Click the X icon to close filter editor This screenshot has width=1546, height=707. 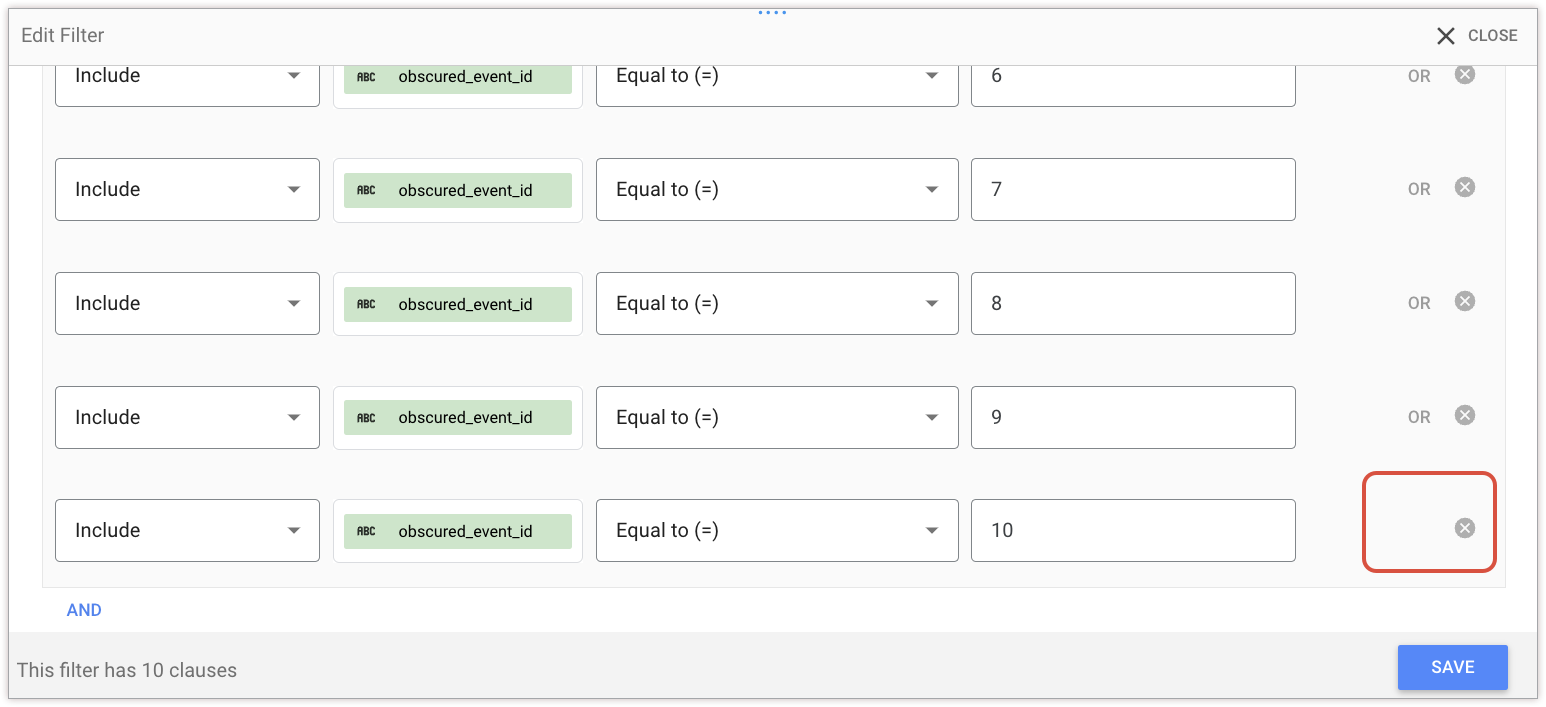coord(1446,36)
